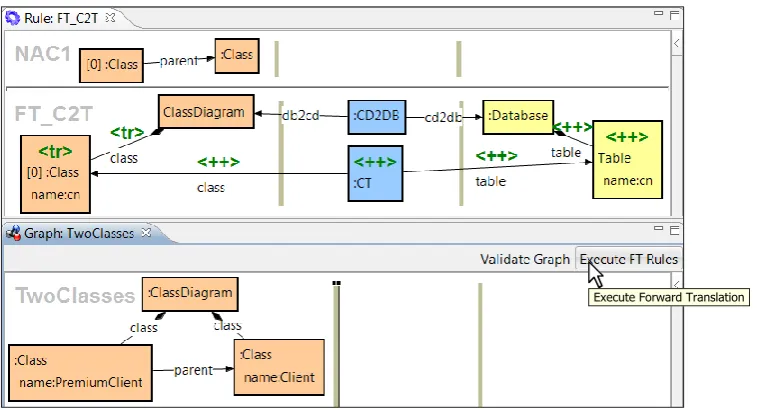Select the :Database node
The height and width of the screenshot is (410, 757).
tap(518, 117)
